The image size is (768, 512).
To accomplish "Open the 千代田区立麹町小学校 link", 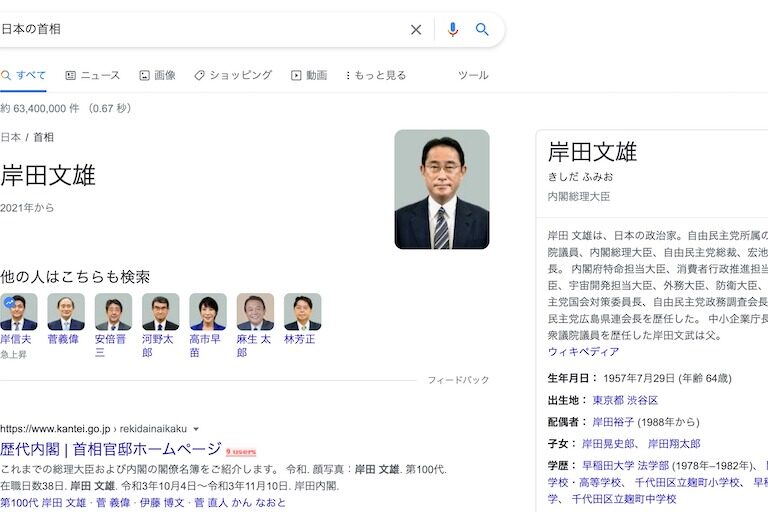I will [687, 483].
